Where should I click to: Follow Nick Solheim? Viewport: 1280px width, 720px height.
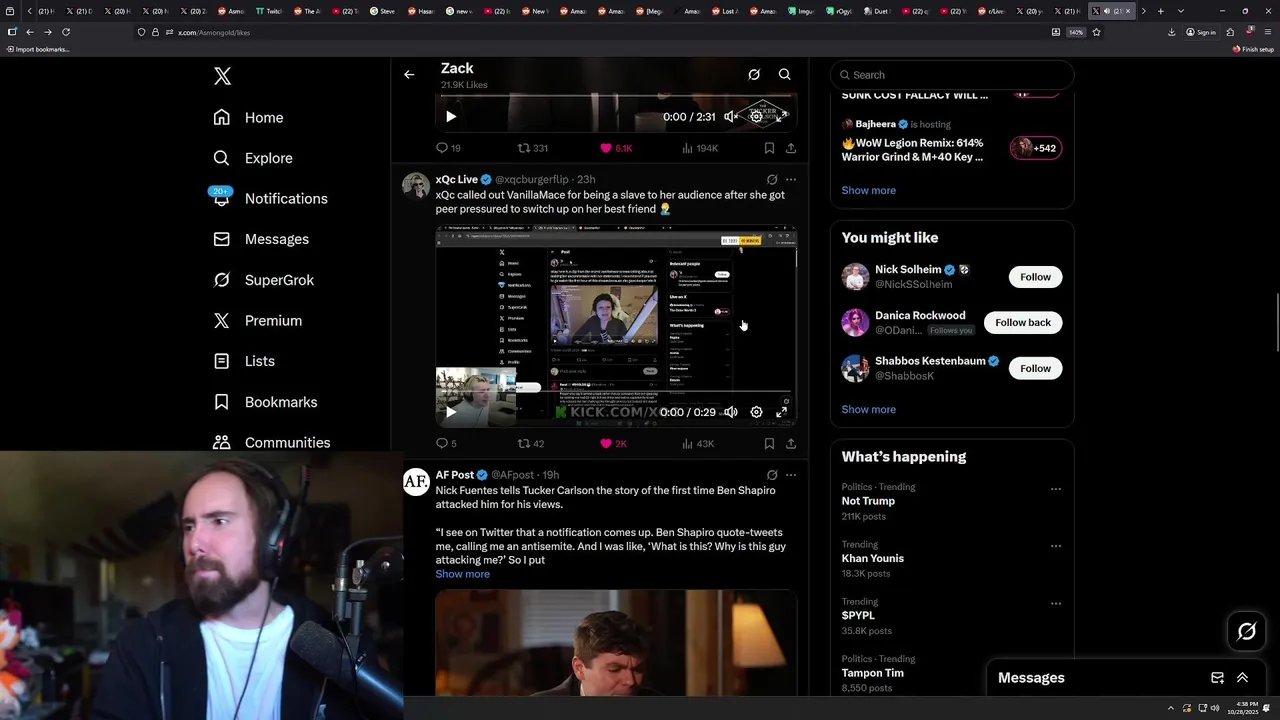pyautogui.click(x=1035, y=277)
